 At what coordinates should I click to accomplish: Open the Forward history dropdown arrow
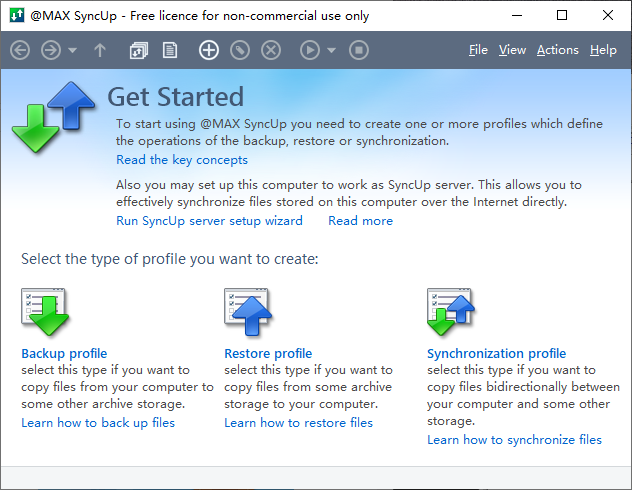tap(73, 50)
